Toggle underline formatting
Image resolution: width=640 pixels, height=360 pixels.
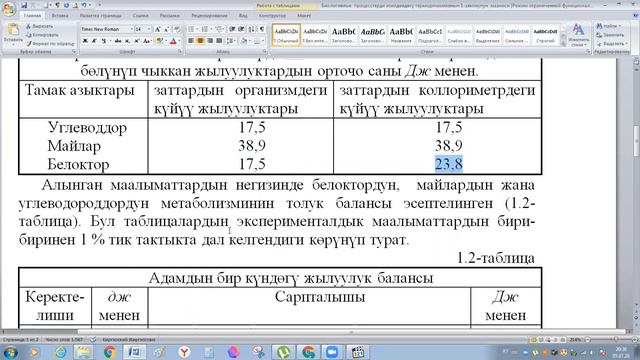coord(104,41)
